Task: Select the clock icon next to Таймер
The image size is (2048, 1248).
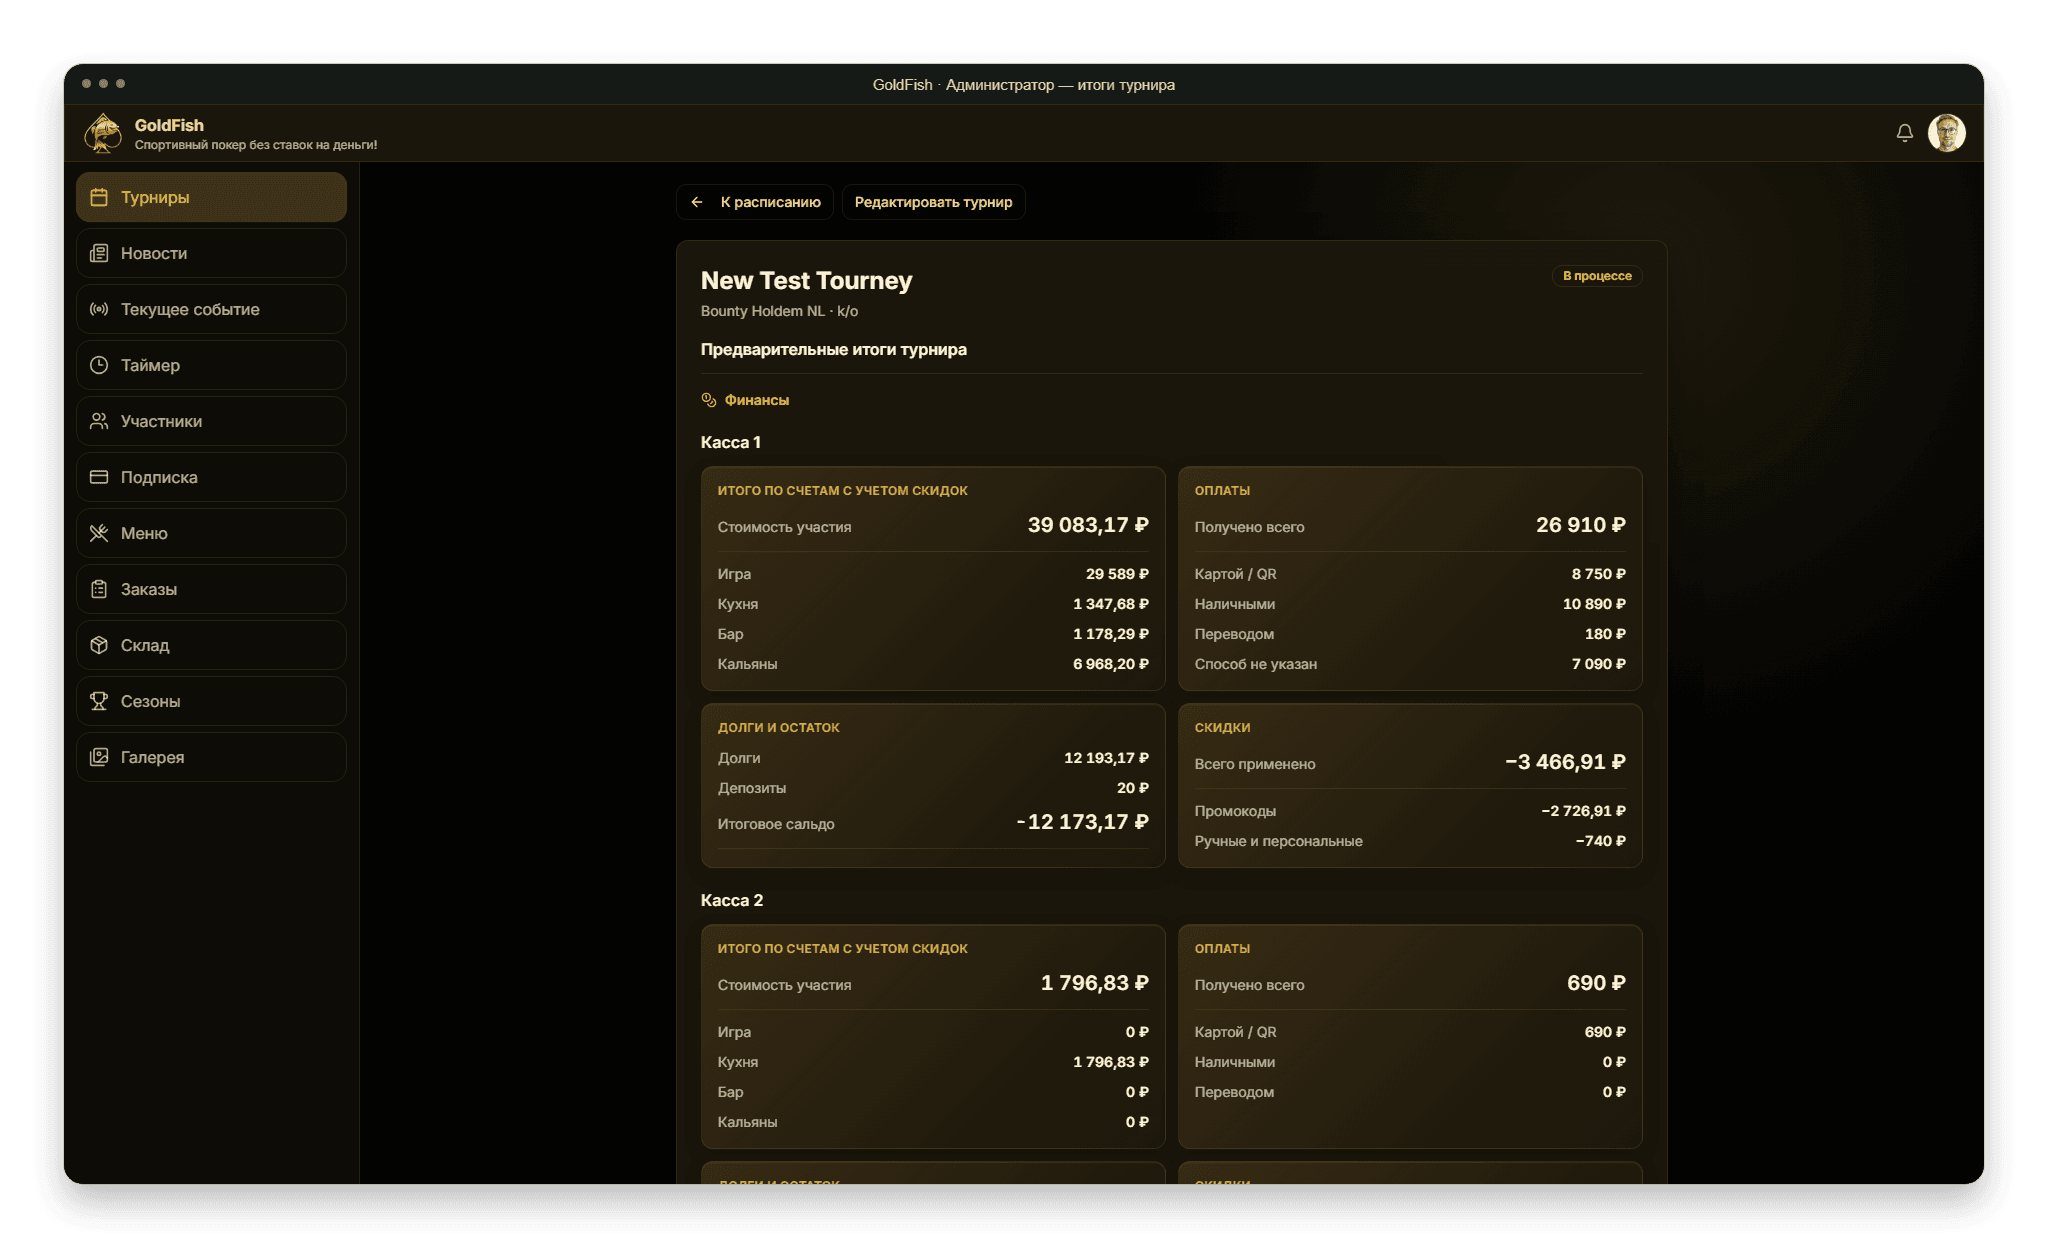Action: coord(99,365)
